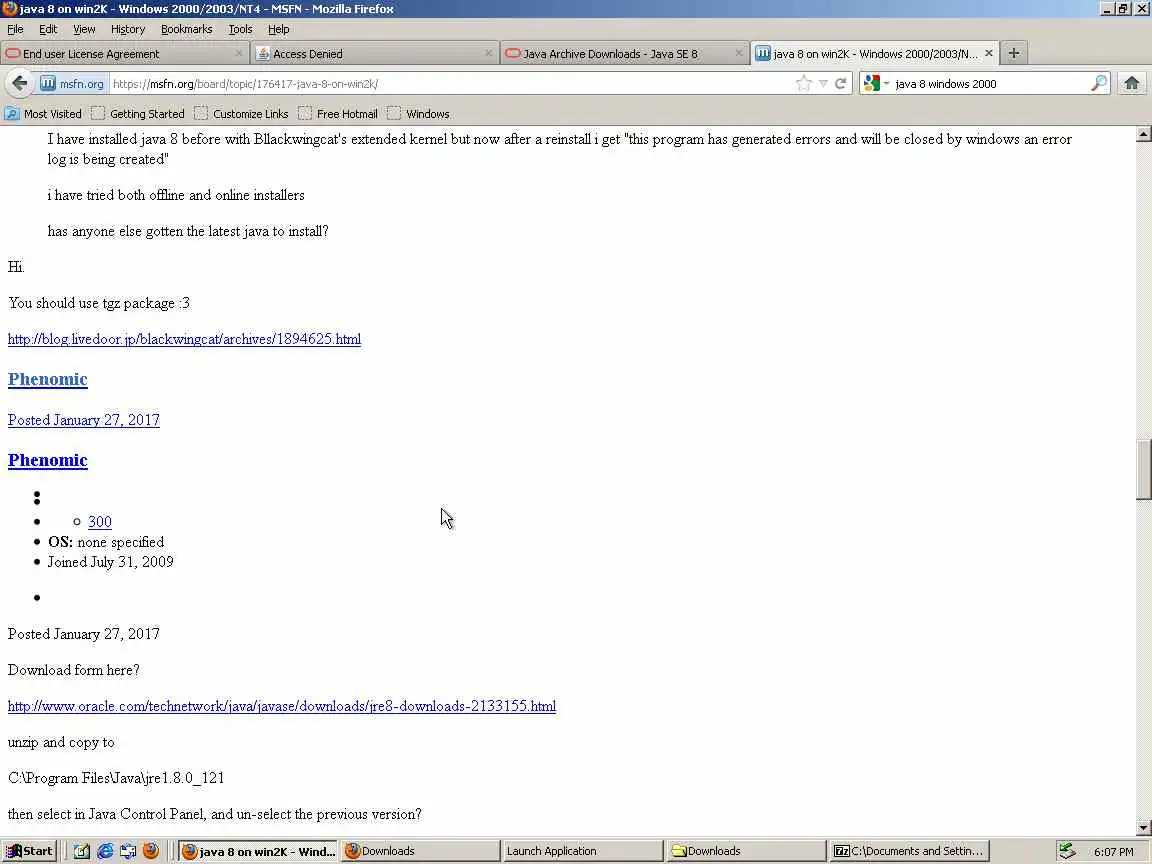This screenshot has height=864, width=1152.
Task: Open the Posted January 27, 2017 link
Action: (84, 420)
